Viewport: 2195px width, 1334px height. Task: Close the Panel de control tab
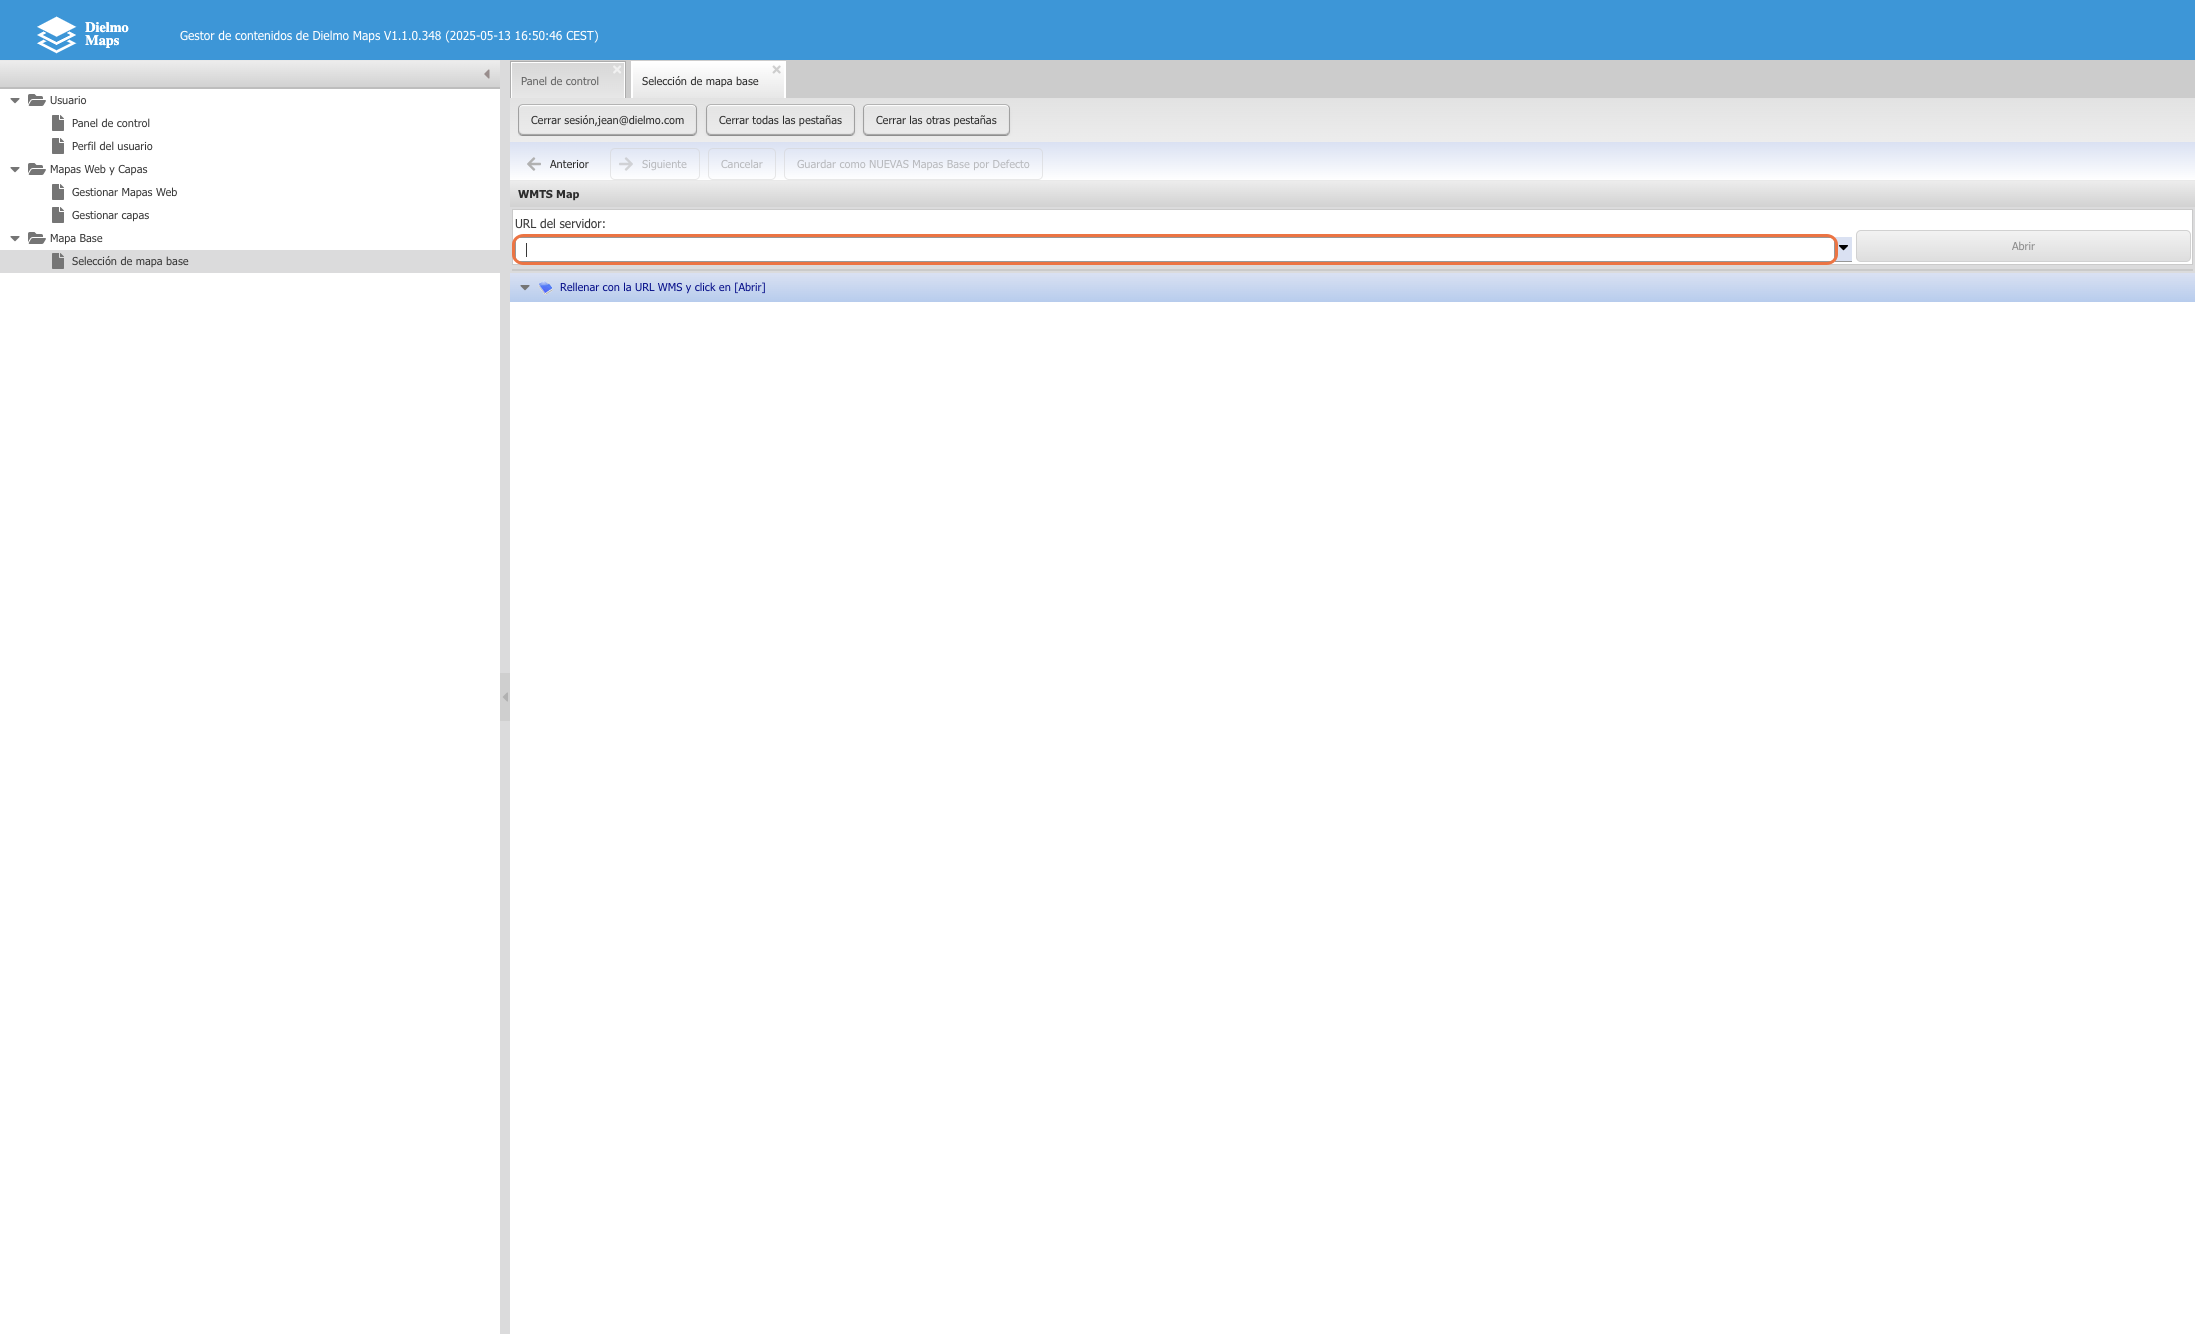(617, 70)
